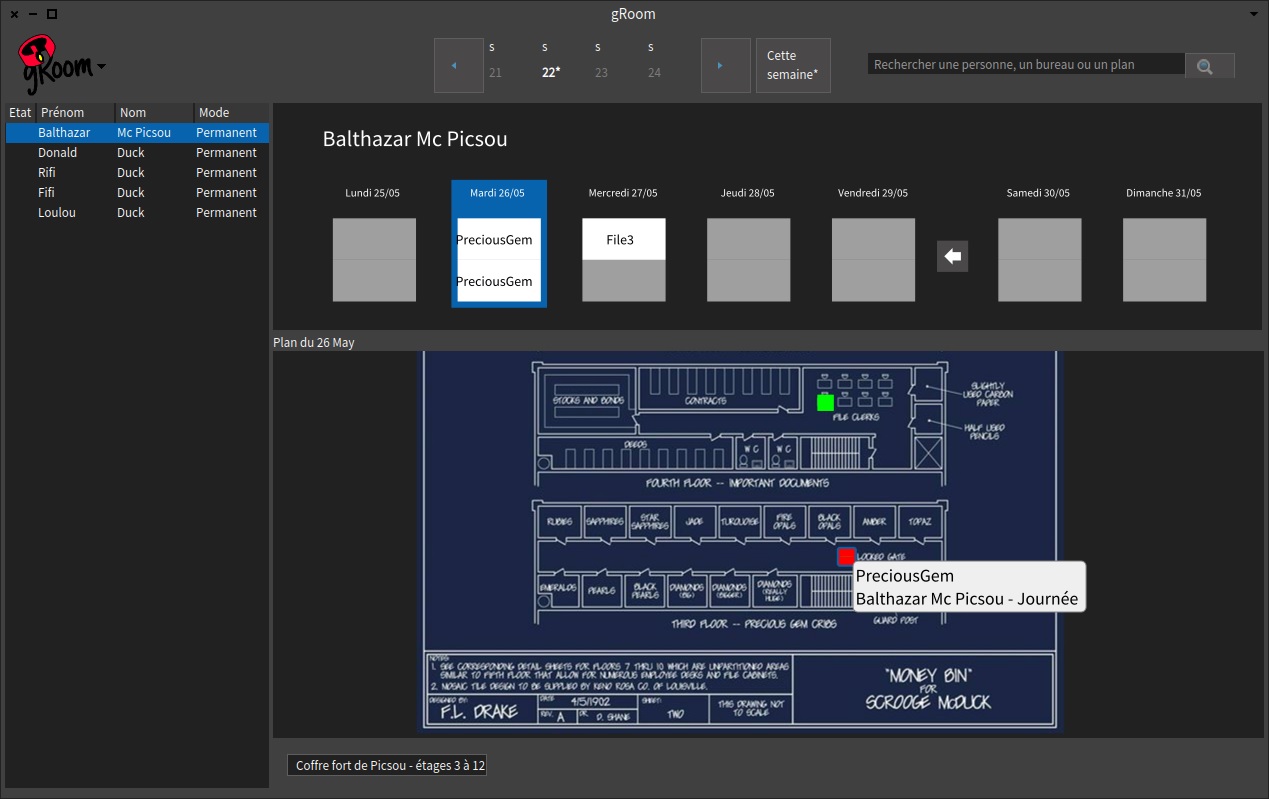Select the Lundi 25/05 day slot
This screenshot has width=1269, height=799.
coord(374,260)
